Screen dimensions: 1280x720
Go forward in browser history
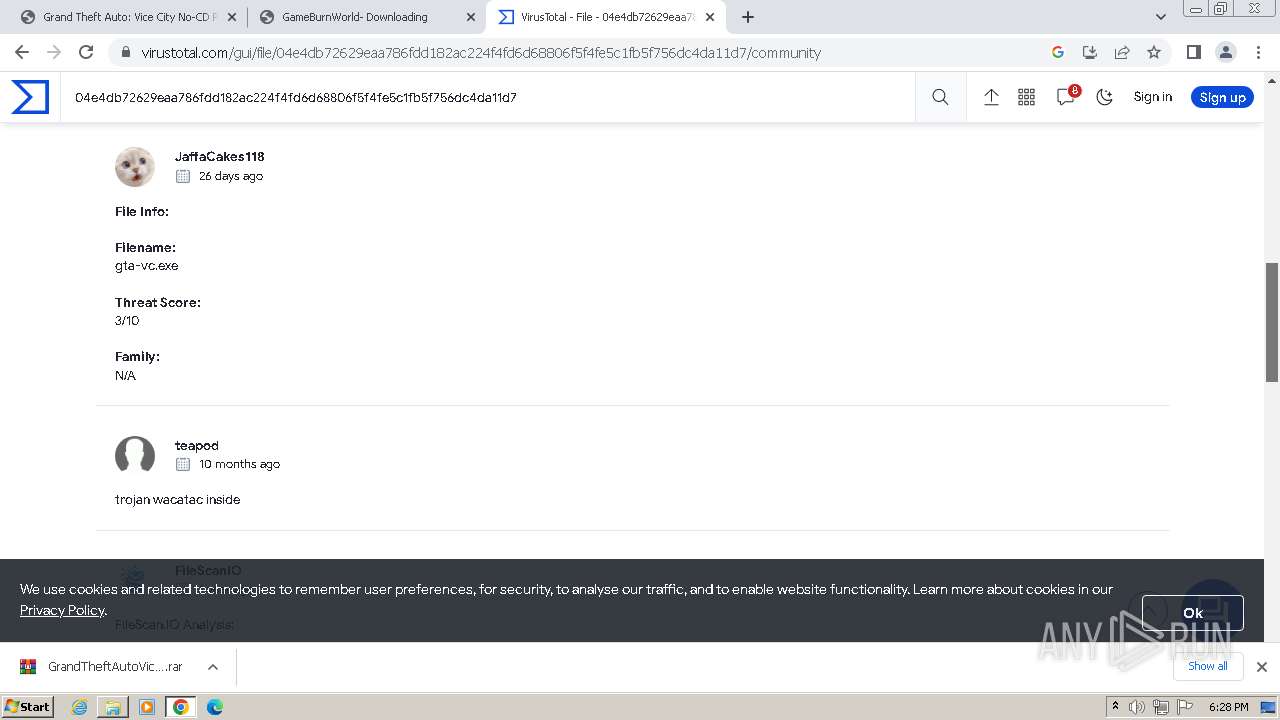click(54, 52)
